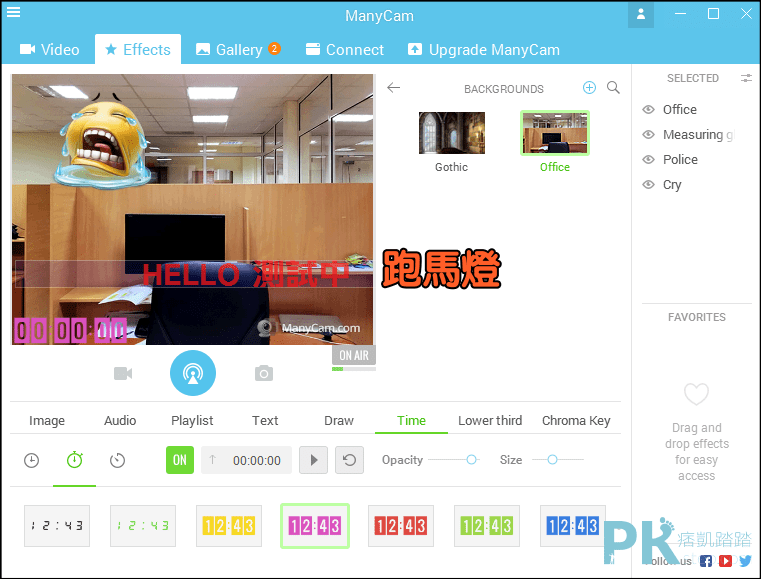The width and height of the screenshot is (761, 579).
Task: Click the ON AIR indicator
Action: coord(354,355)
